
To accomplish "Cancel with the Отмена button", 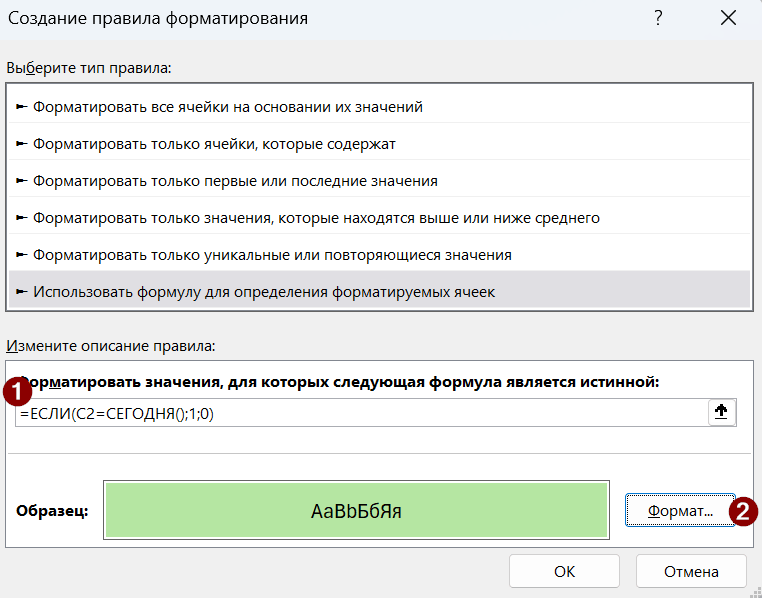I will (x=691, y=571).
